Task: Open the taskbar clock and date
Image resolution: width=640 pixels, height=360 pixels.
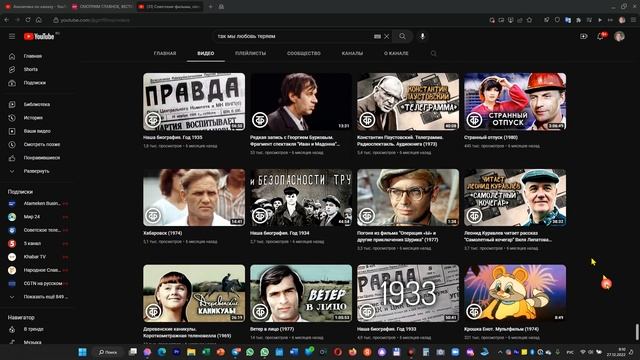Action: (617, 352)
